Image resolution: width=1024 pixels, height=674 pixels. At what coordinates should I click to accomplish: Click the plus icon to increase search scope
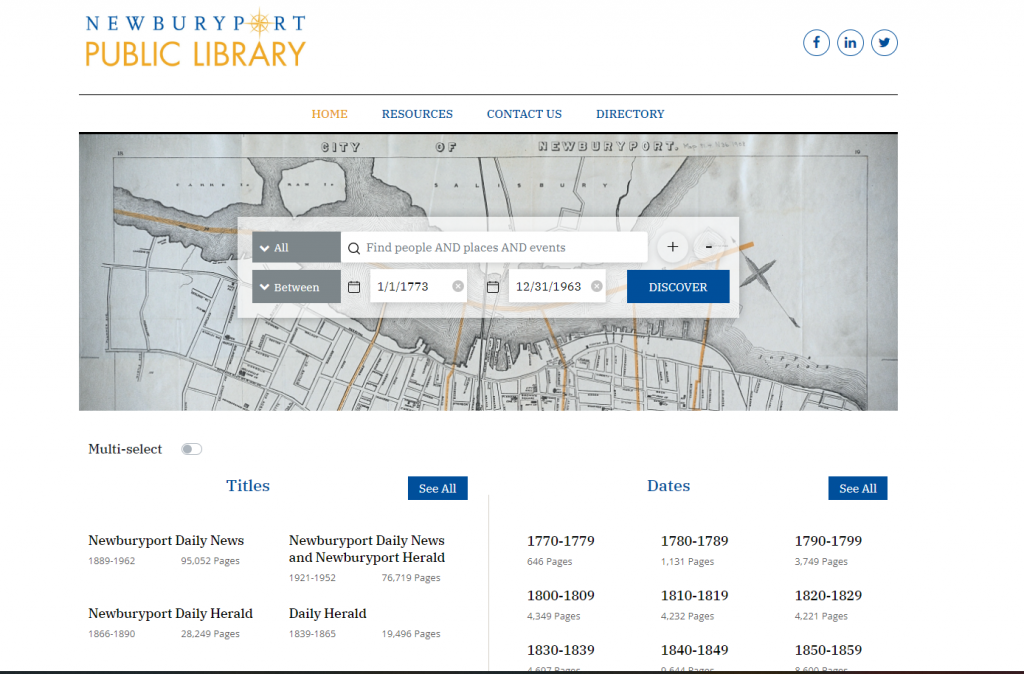click(672, 247)
